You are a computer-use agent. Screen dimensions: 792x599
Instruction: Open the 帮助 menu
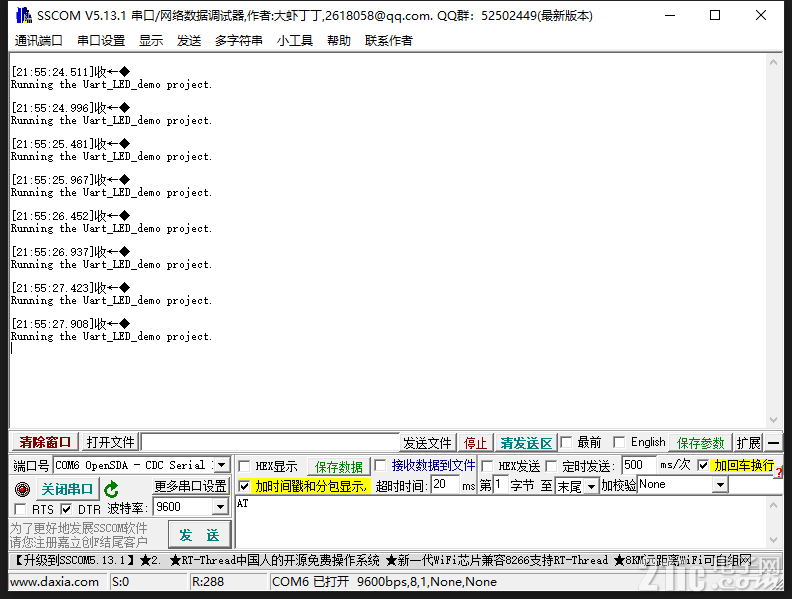tap(338, 40)
